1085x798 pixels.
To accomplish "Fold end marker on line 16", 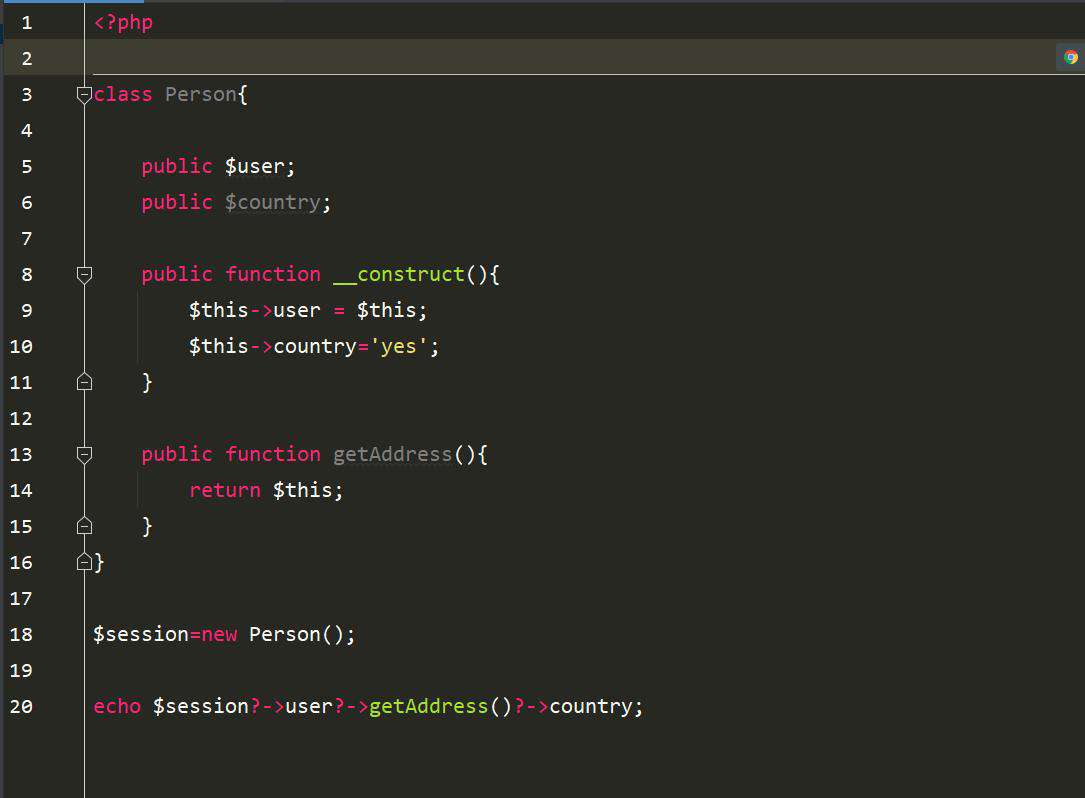I will pyautogui.click(x=84, y=561).
